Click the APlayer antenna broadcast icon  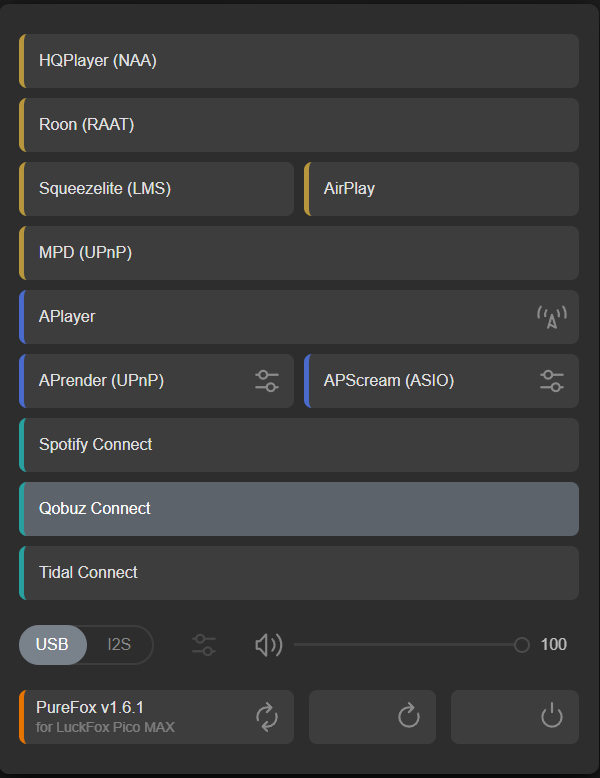[551, 317]
